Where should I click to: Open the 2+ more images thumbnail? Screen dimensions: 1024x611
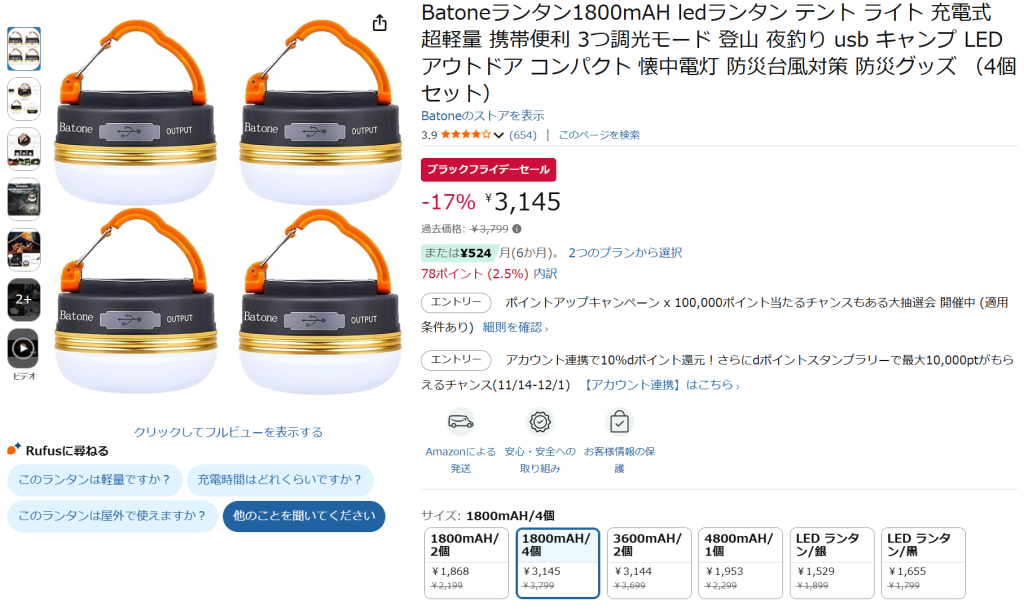click(x=23, y=299)
